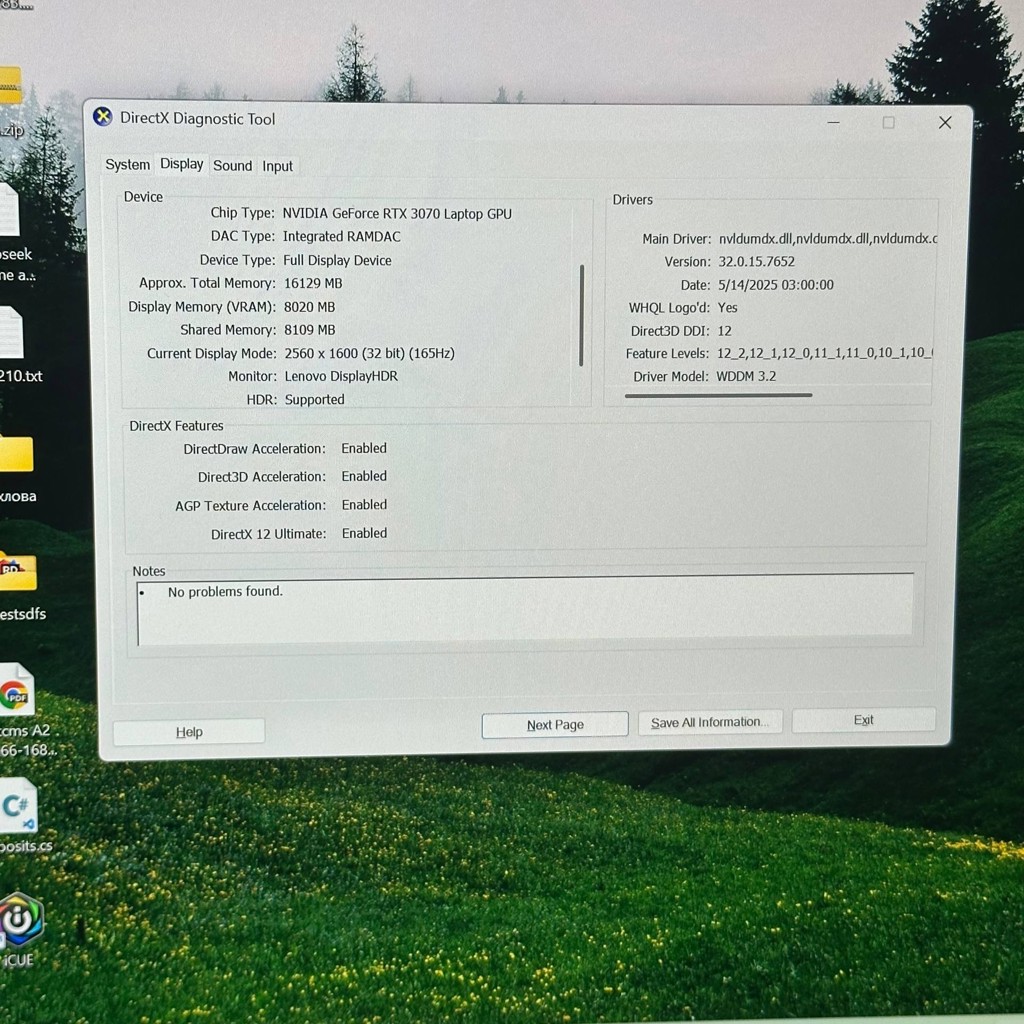Select the iCUE desktop icon

pos(20,929)
